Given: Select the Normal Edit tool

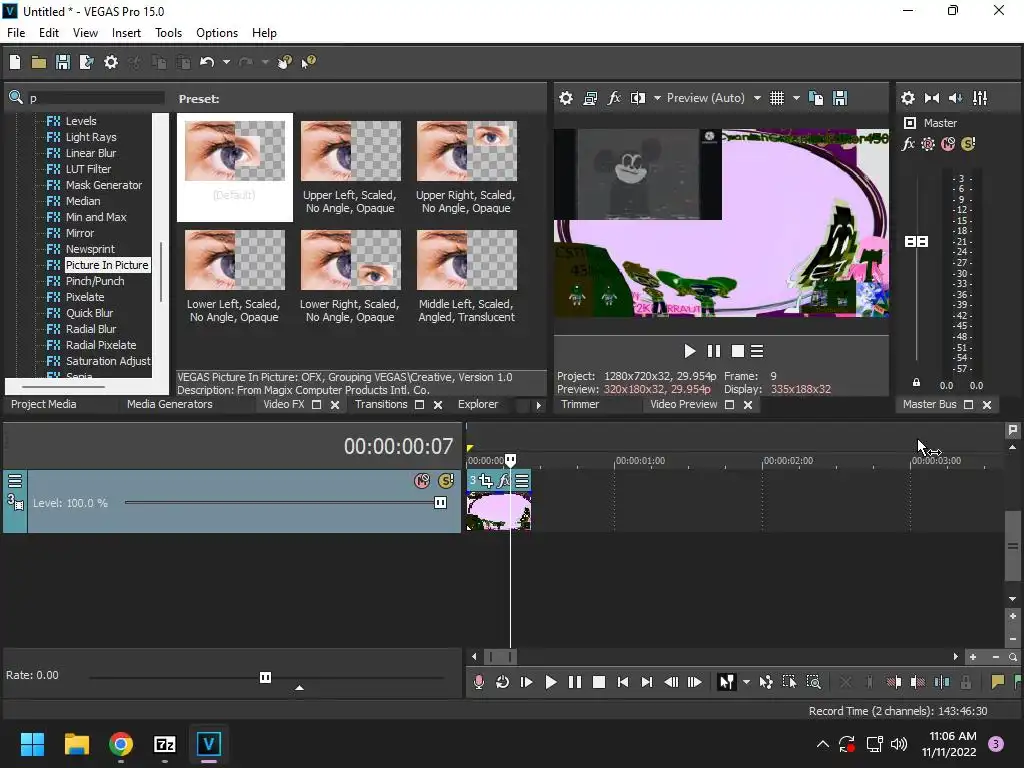Looking at the screenshot, I should pyautogui.click(x=726, y=682).
